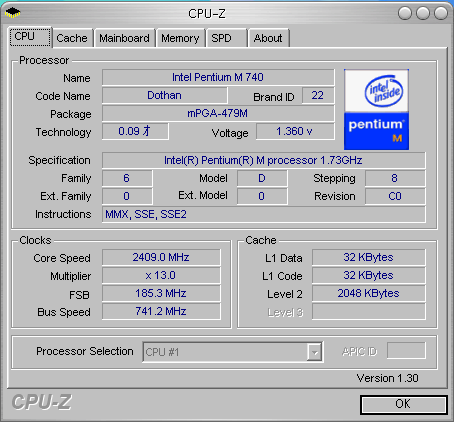This screenshot has height=422, width=454.
Task: Click the processor Name field
Action: 218,77
